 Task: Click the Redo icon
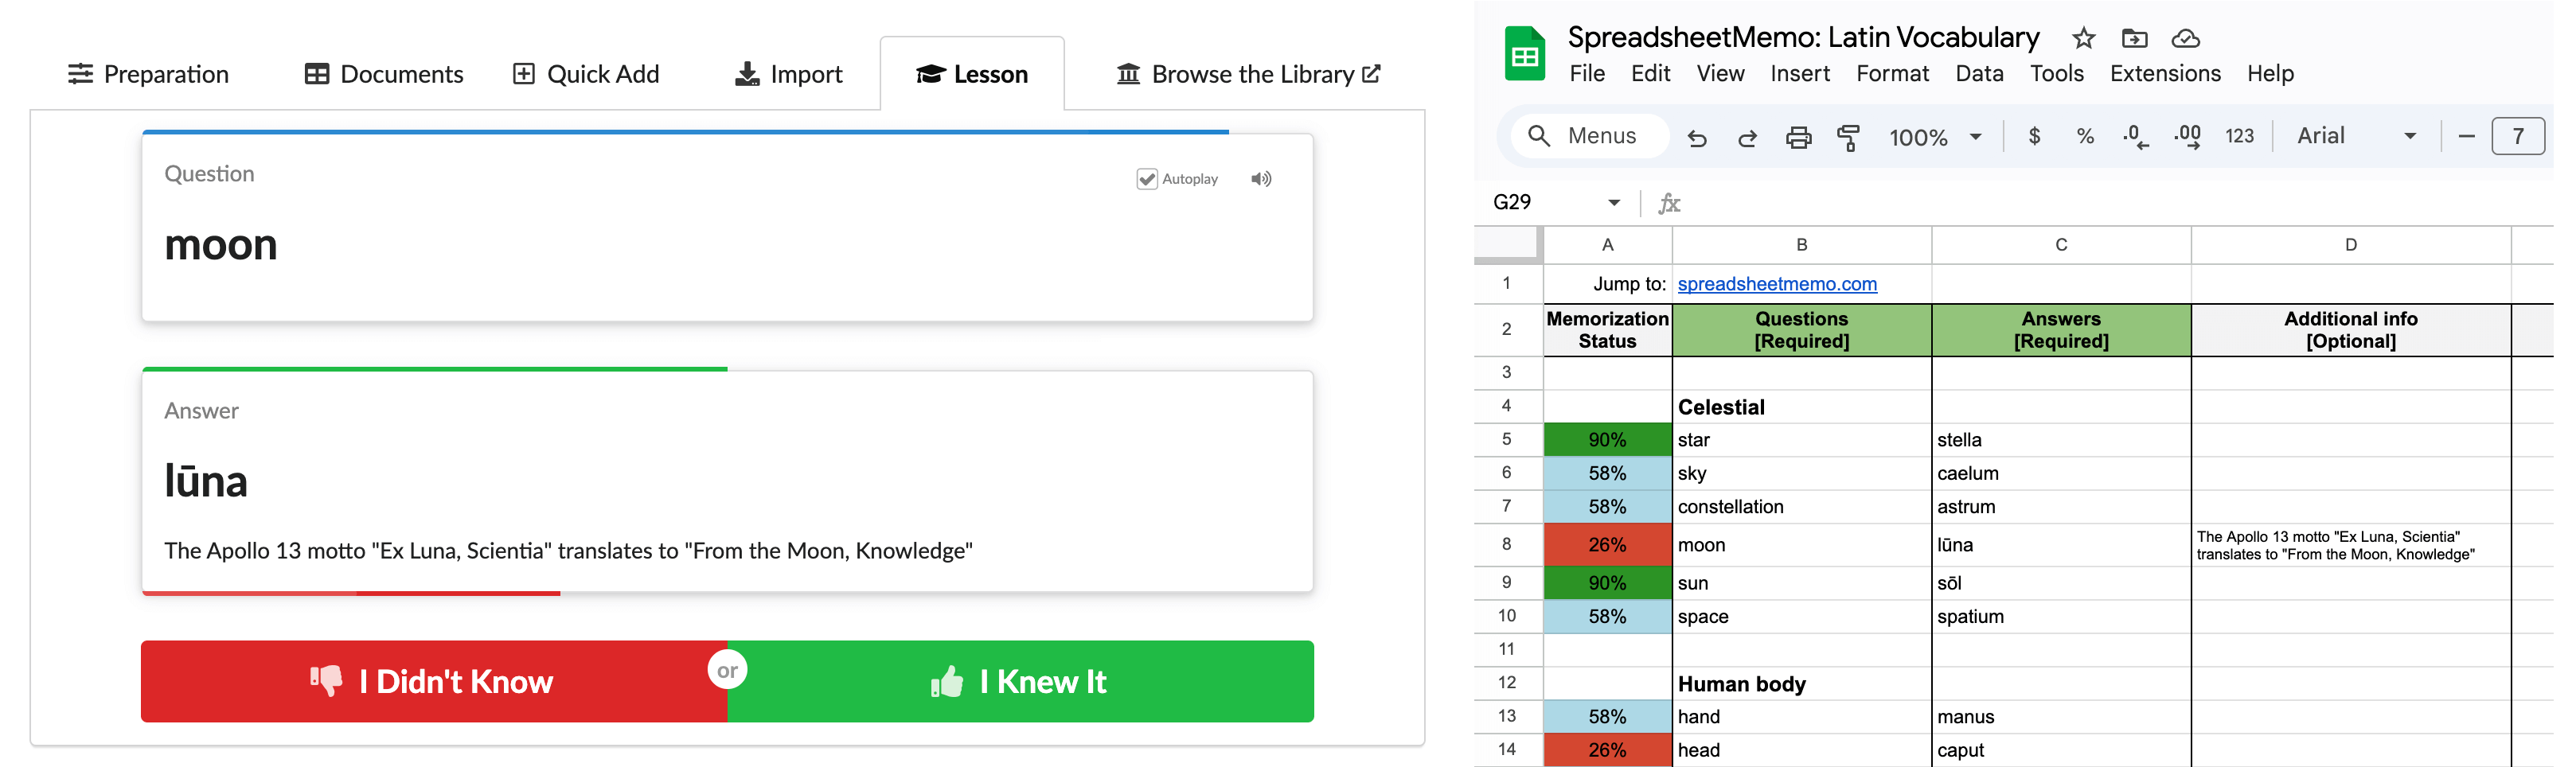[1748, 137]
